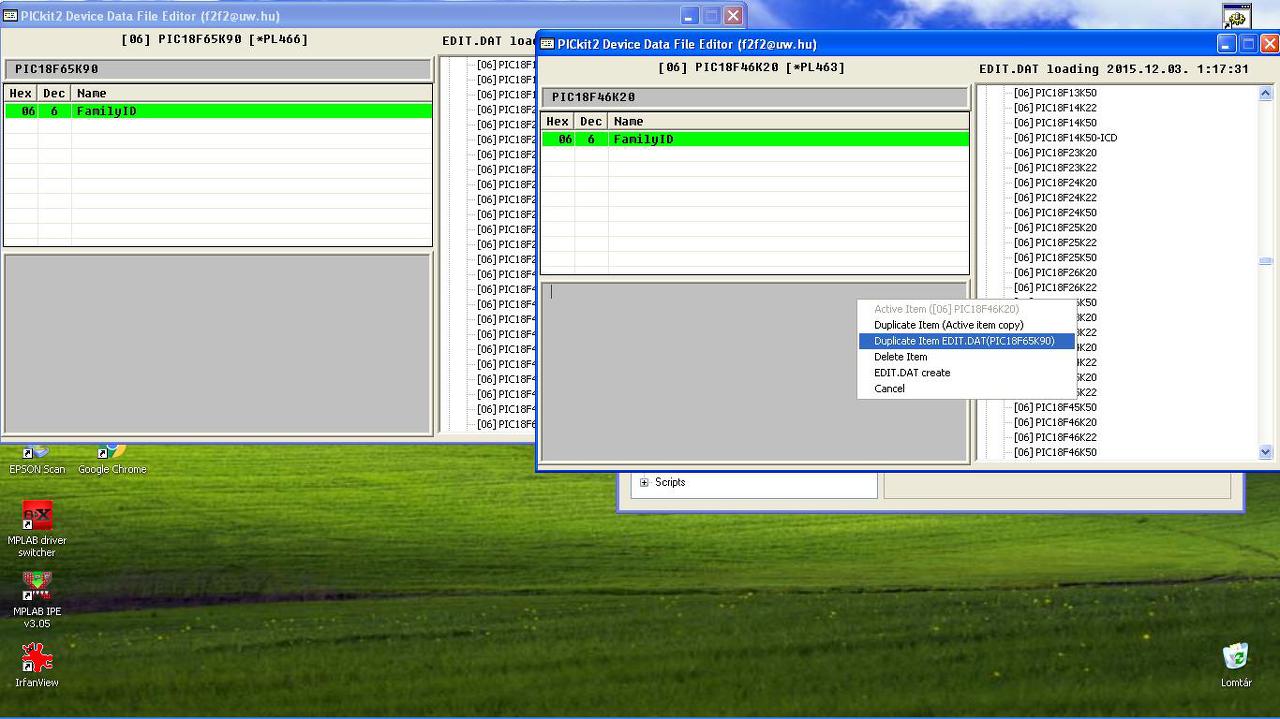Click grey text area in left window
This screenshot has width=1280, height=719.
point(218,344)
